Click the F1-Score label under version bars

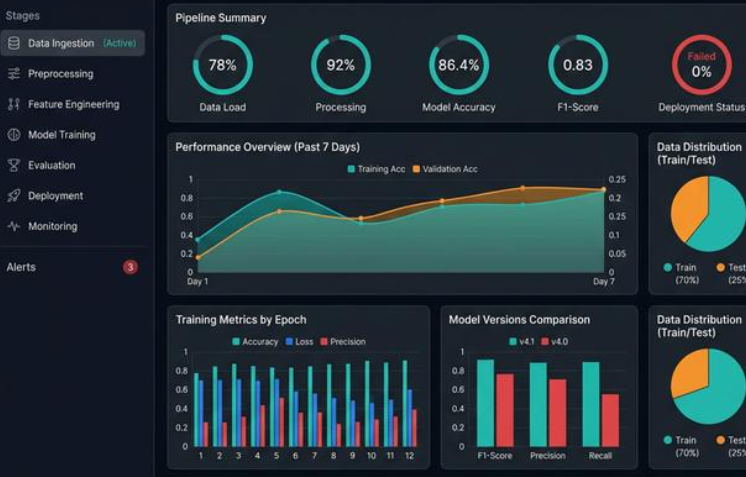495,456
